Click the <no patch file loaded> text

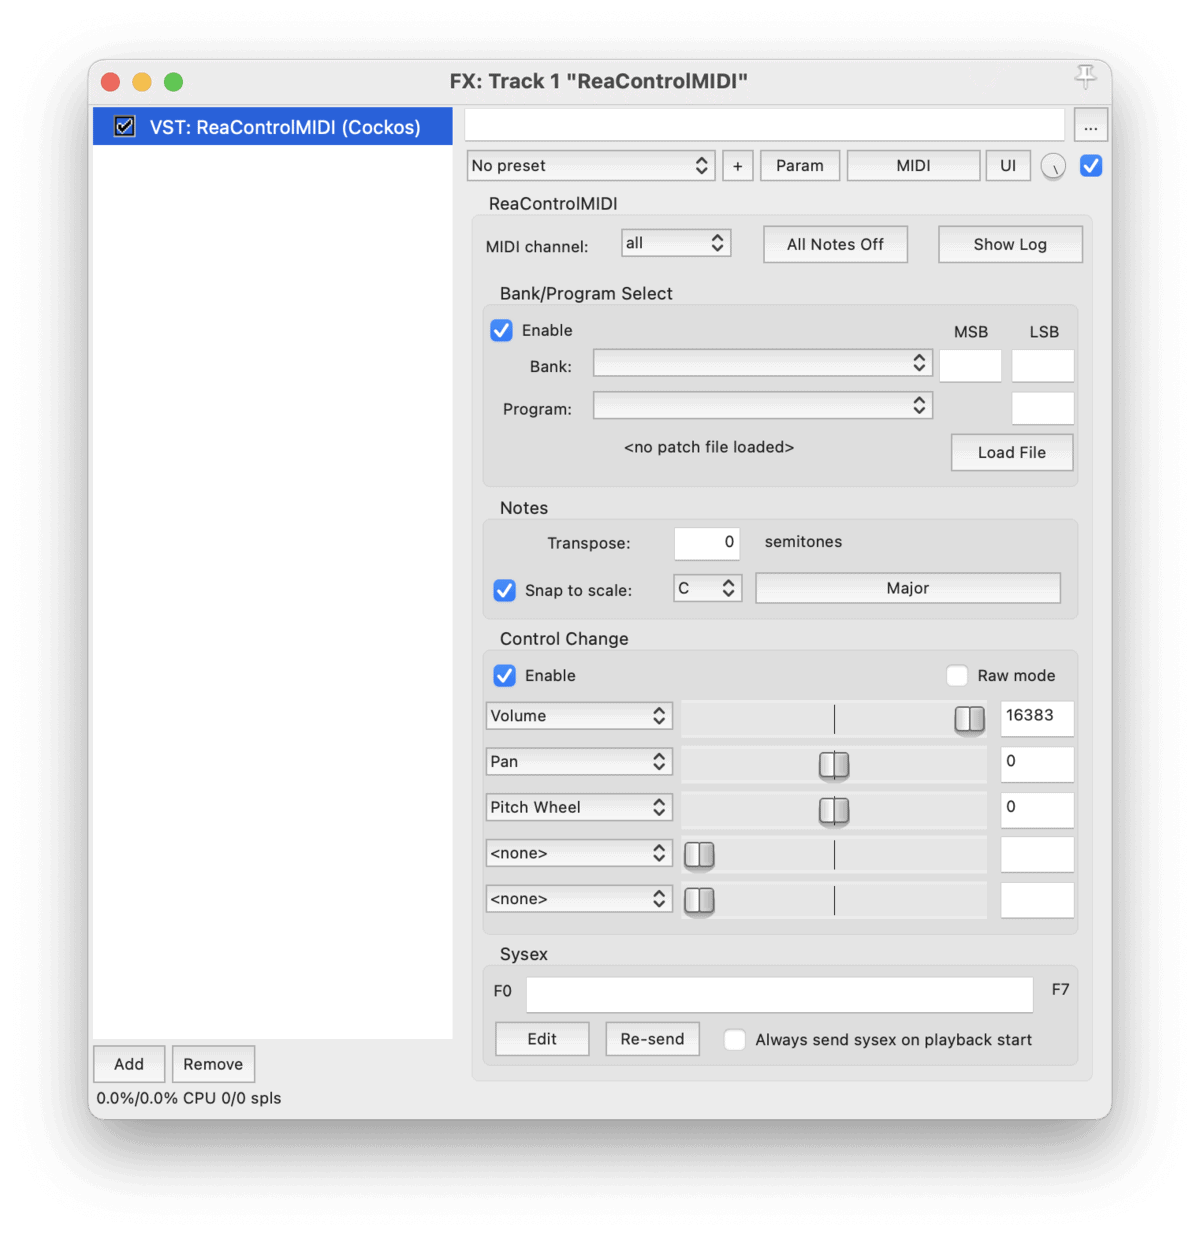coord(709,447)
